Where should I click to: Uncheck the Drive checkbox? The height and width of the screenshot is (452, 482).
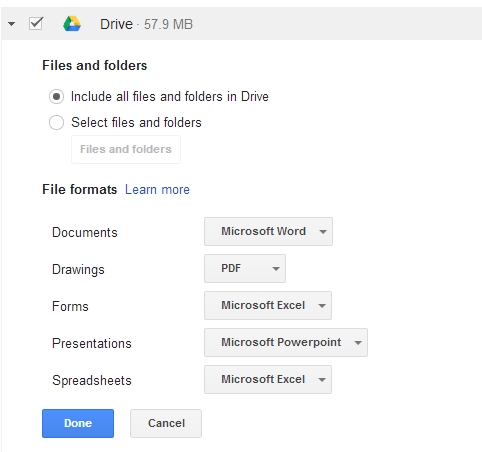(x=36, y=24)
